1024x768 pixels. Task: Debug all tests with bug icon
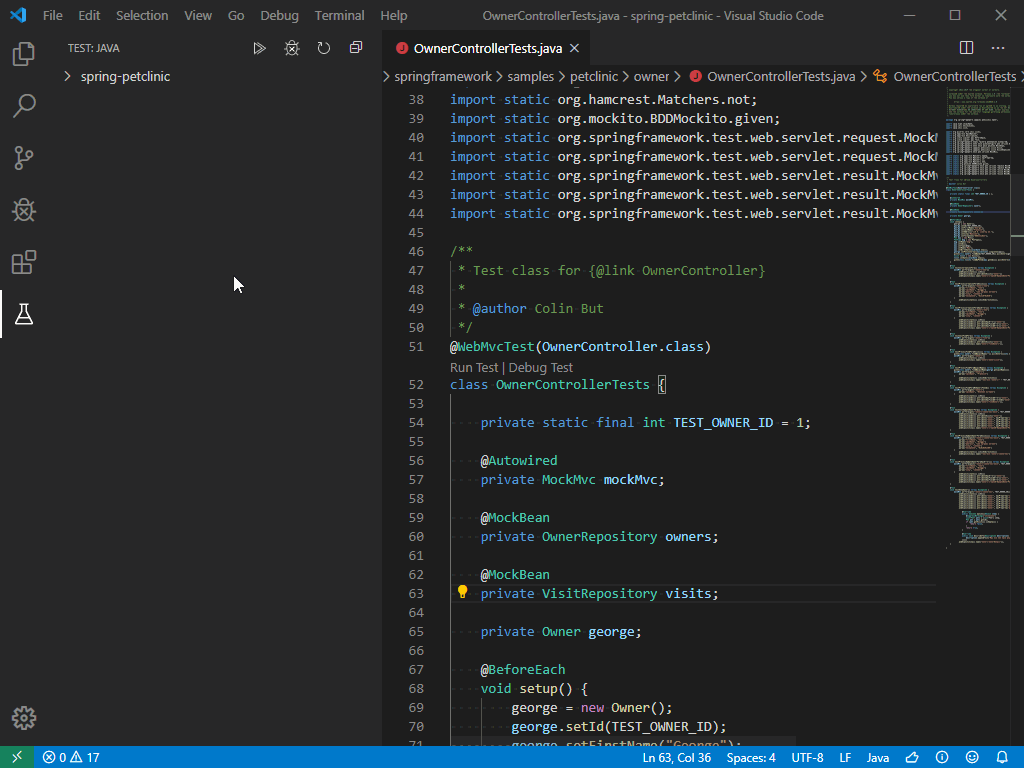292,48
